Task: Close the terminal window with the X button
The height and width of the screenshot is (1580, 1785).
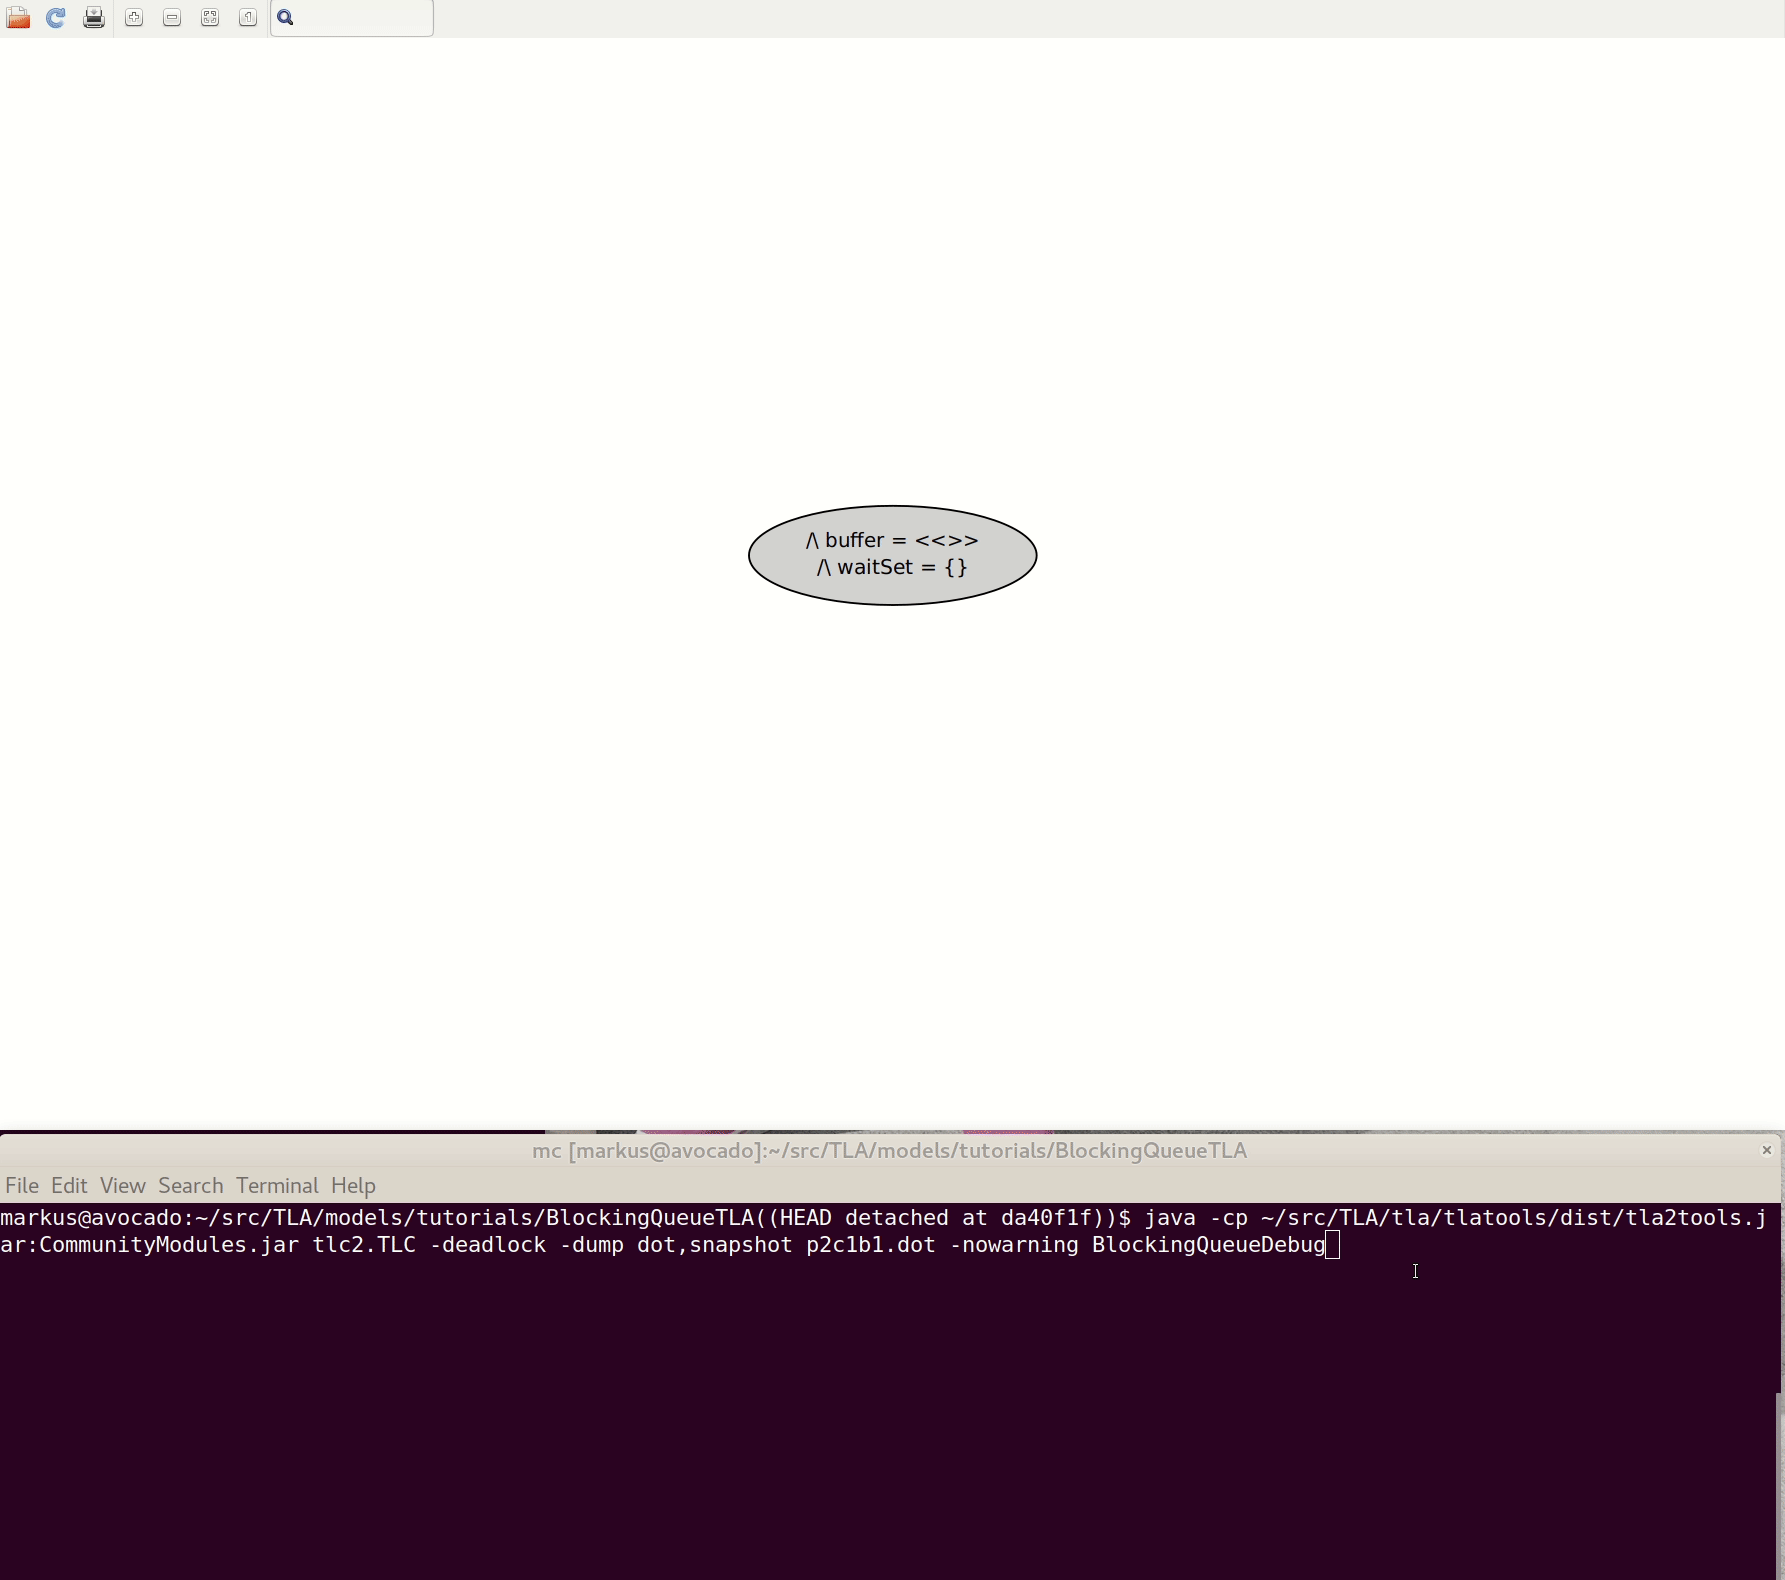Action: coord(1767,1150)
